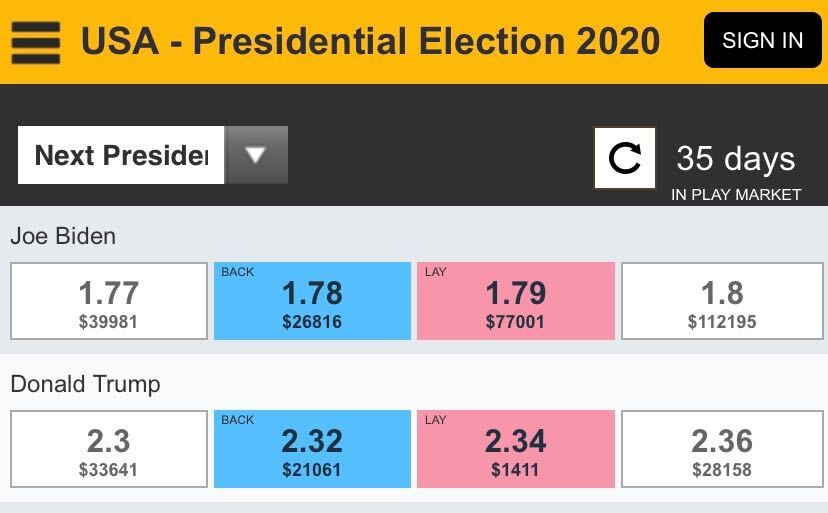Lay Joe Biden at 1.79
Screen dimensions: 828x513
pos(515,301)
